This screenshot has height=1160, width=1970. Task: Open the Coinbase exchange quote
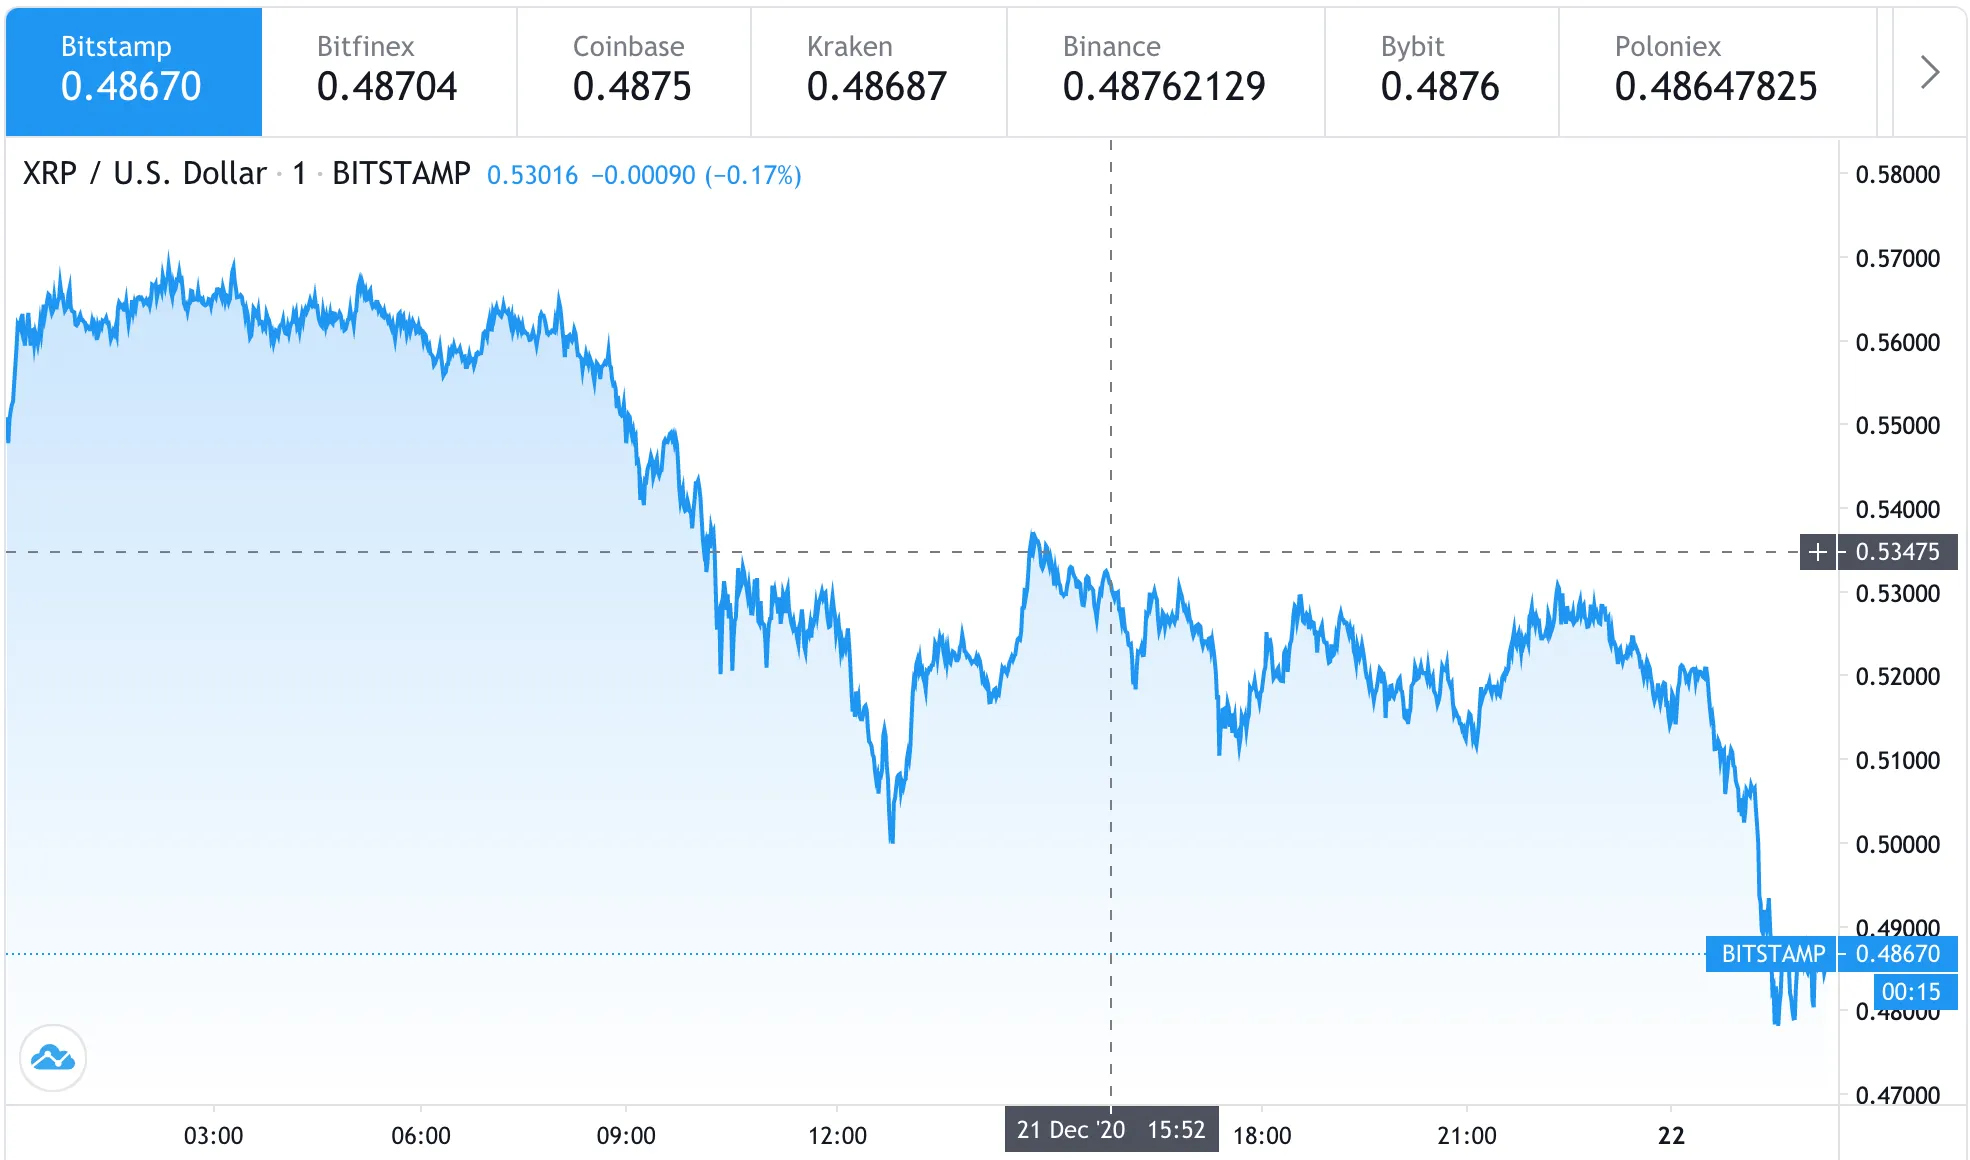(x=632, y=70)
